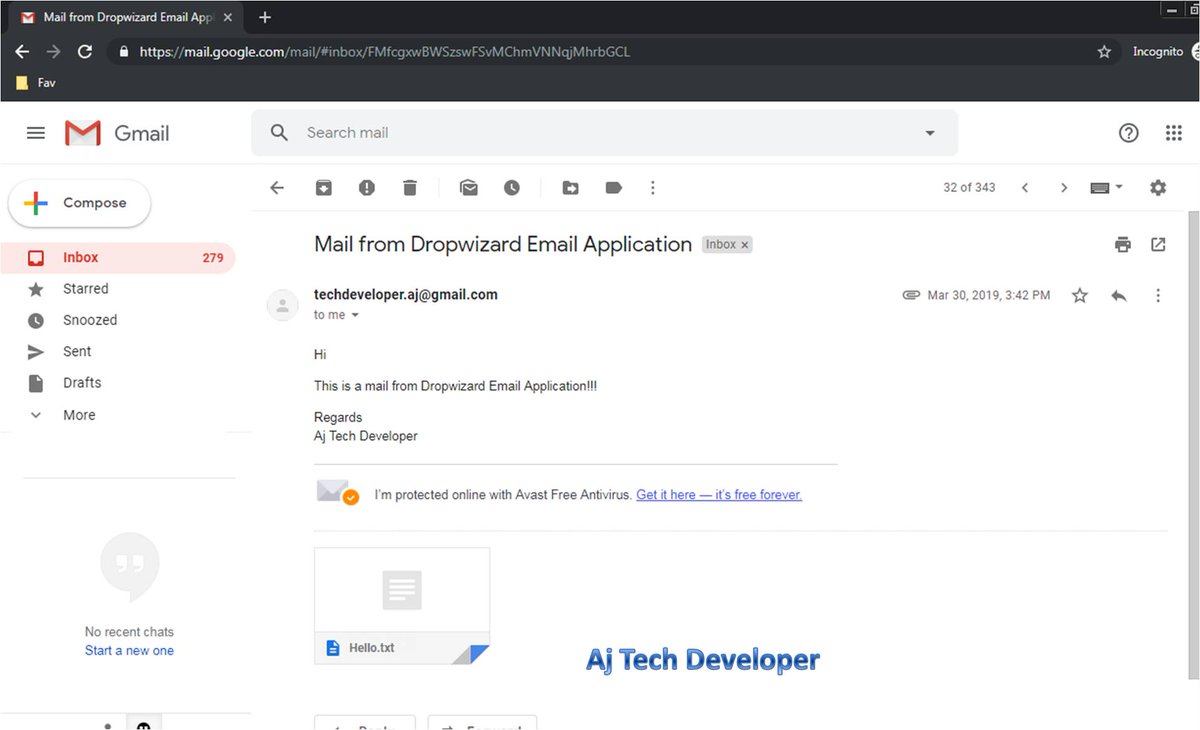Reply to the email using the reply arrow

1118,295
